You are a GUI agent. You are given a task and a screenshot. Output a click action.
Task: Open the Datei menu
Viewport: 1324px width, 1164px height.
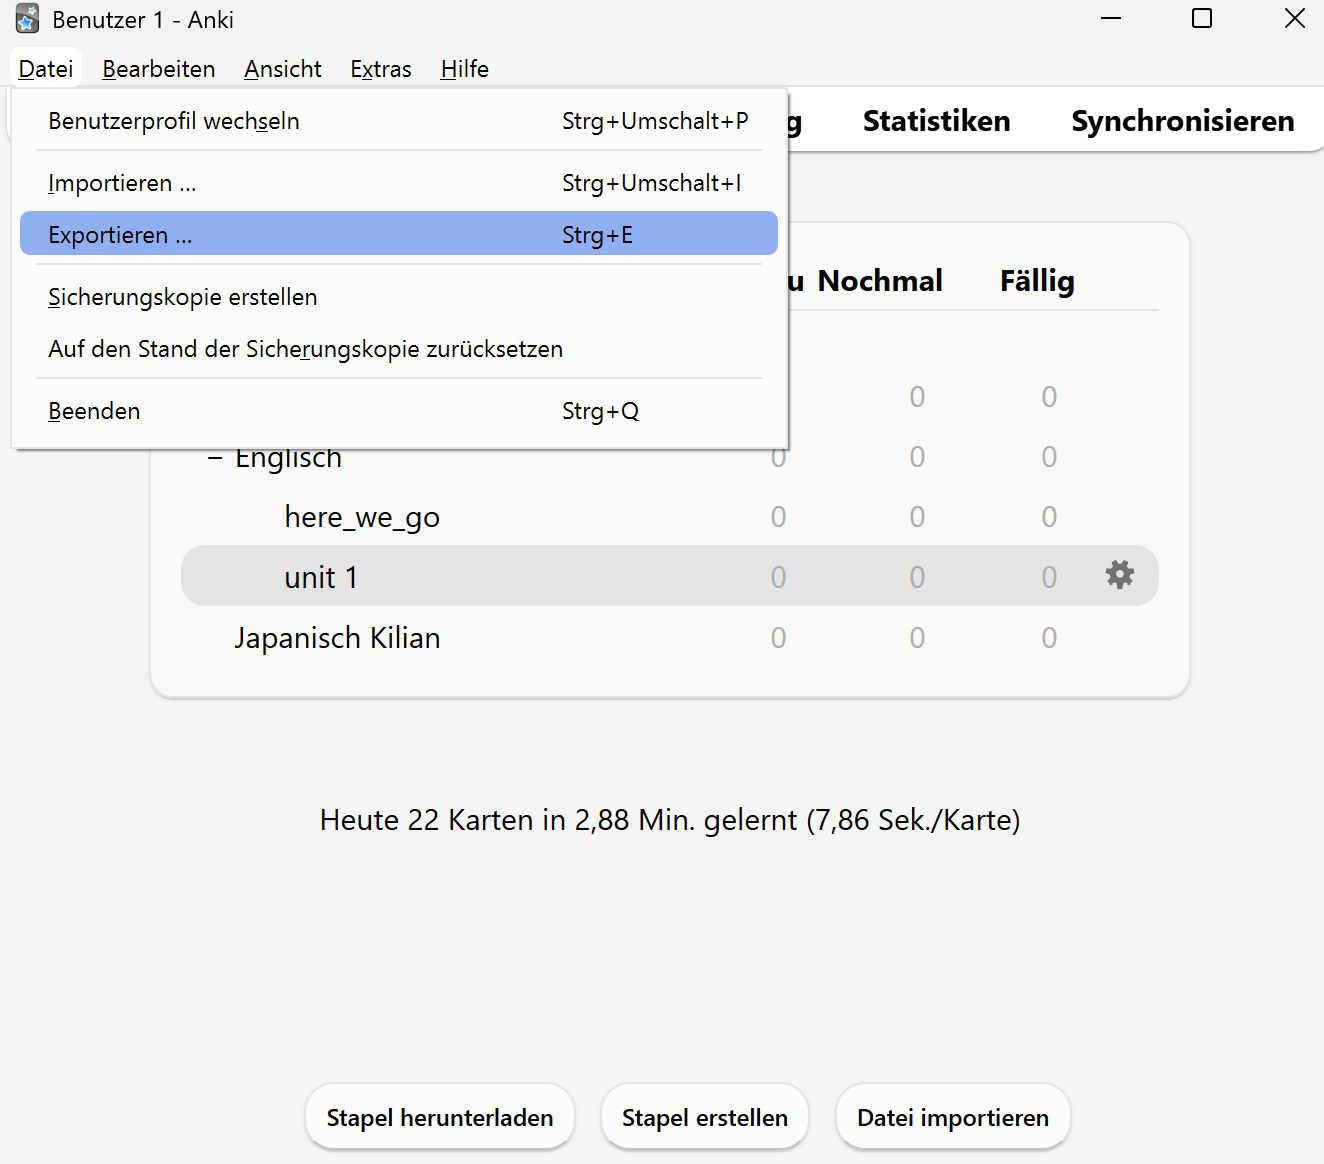(46, 69)
